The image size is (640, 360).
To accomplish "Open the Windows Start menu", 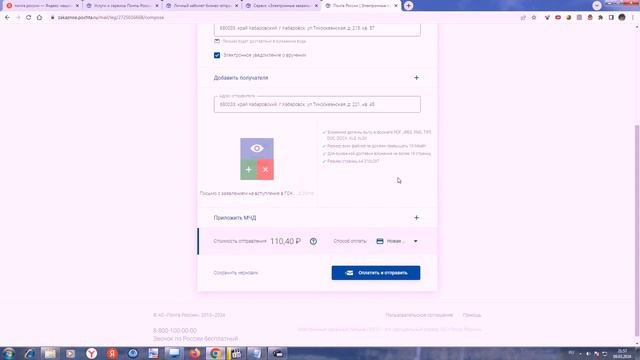I will 9,353.
